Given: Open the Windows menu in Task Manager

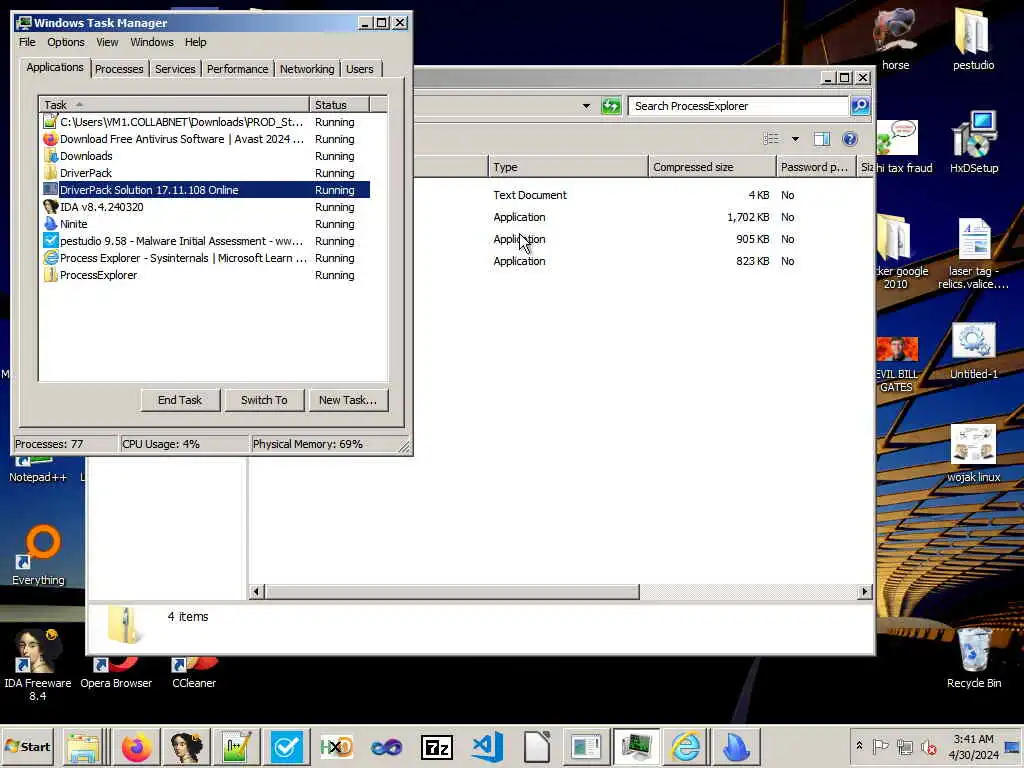Looking at the screenshot, I should point(152,42).
